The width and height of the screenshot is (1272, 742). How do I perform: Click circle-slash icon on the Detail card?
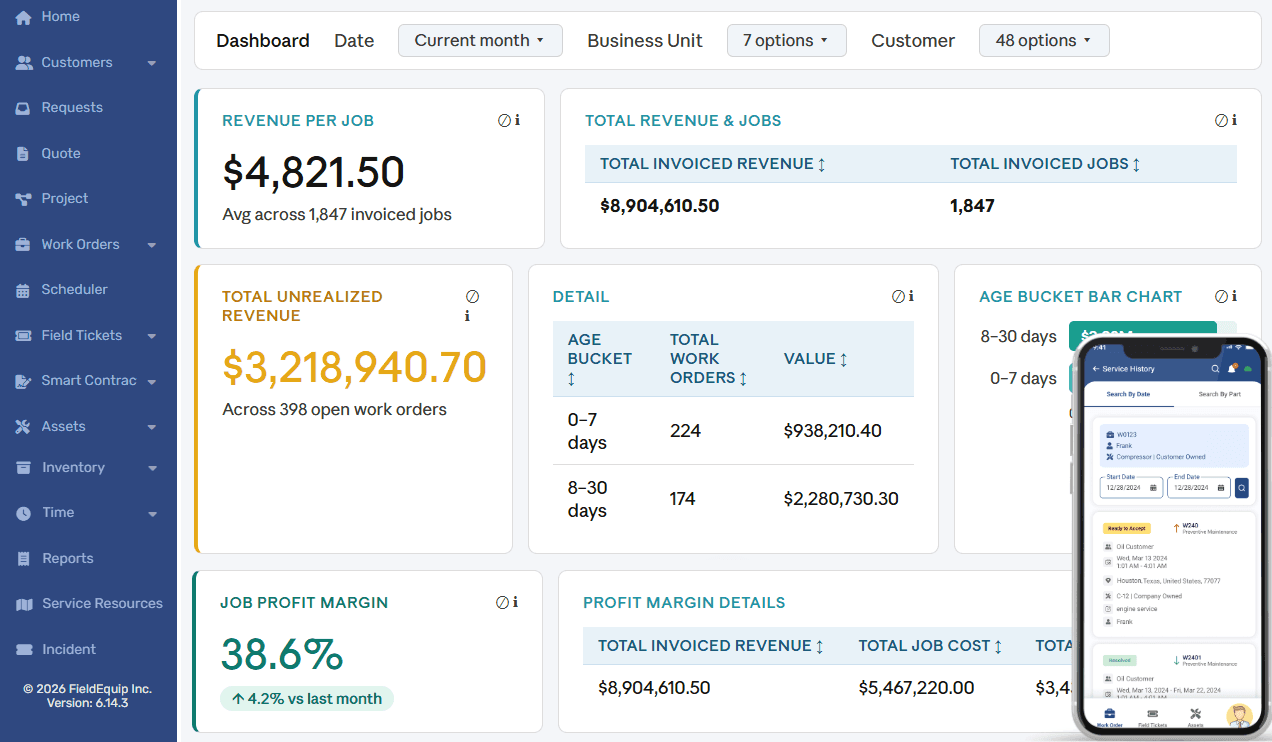898,296
